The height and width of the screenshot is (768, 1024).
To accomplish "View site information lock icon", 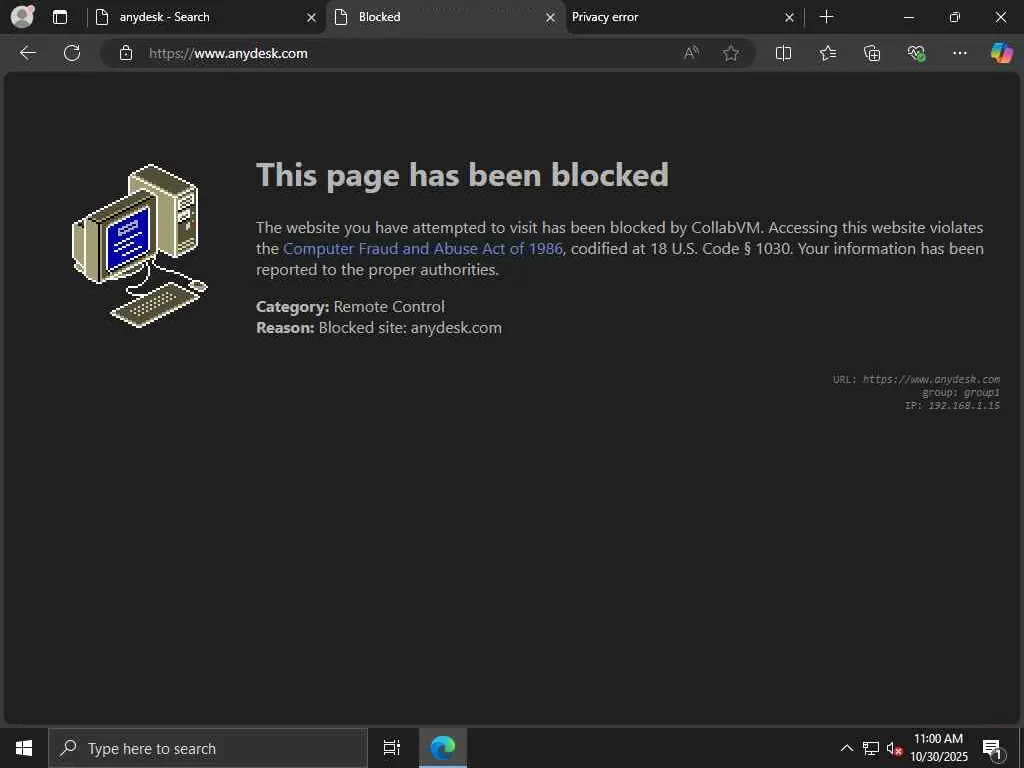I will pyautogui.click(x=126, y=53).
